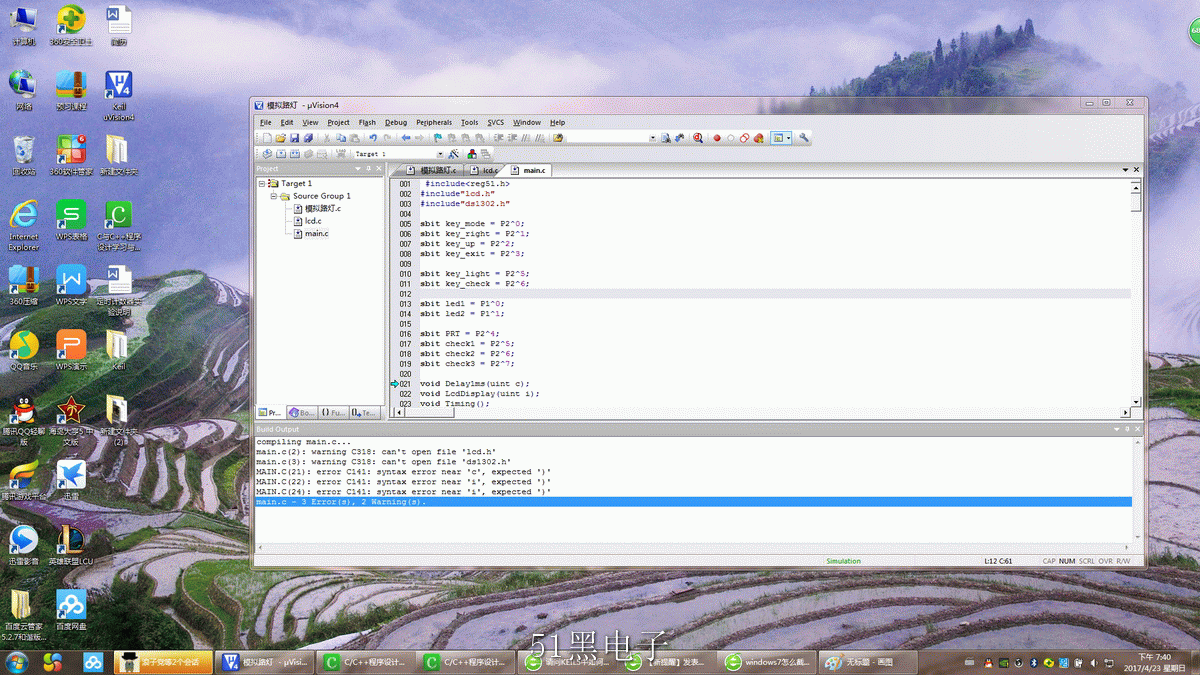Navigate backwards with blue left arrow
Screen dimensions: 1200x675
[x=406, y=138]
